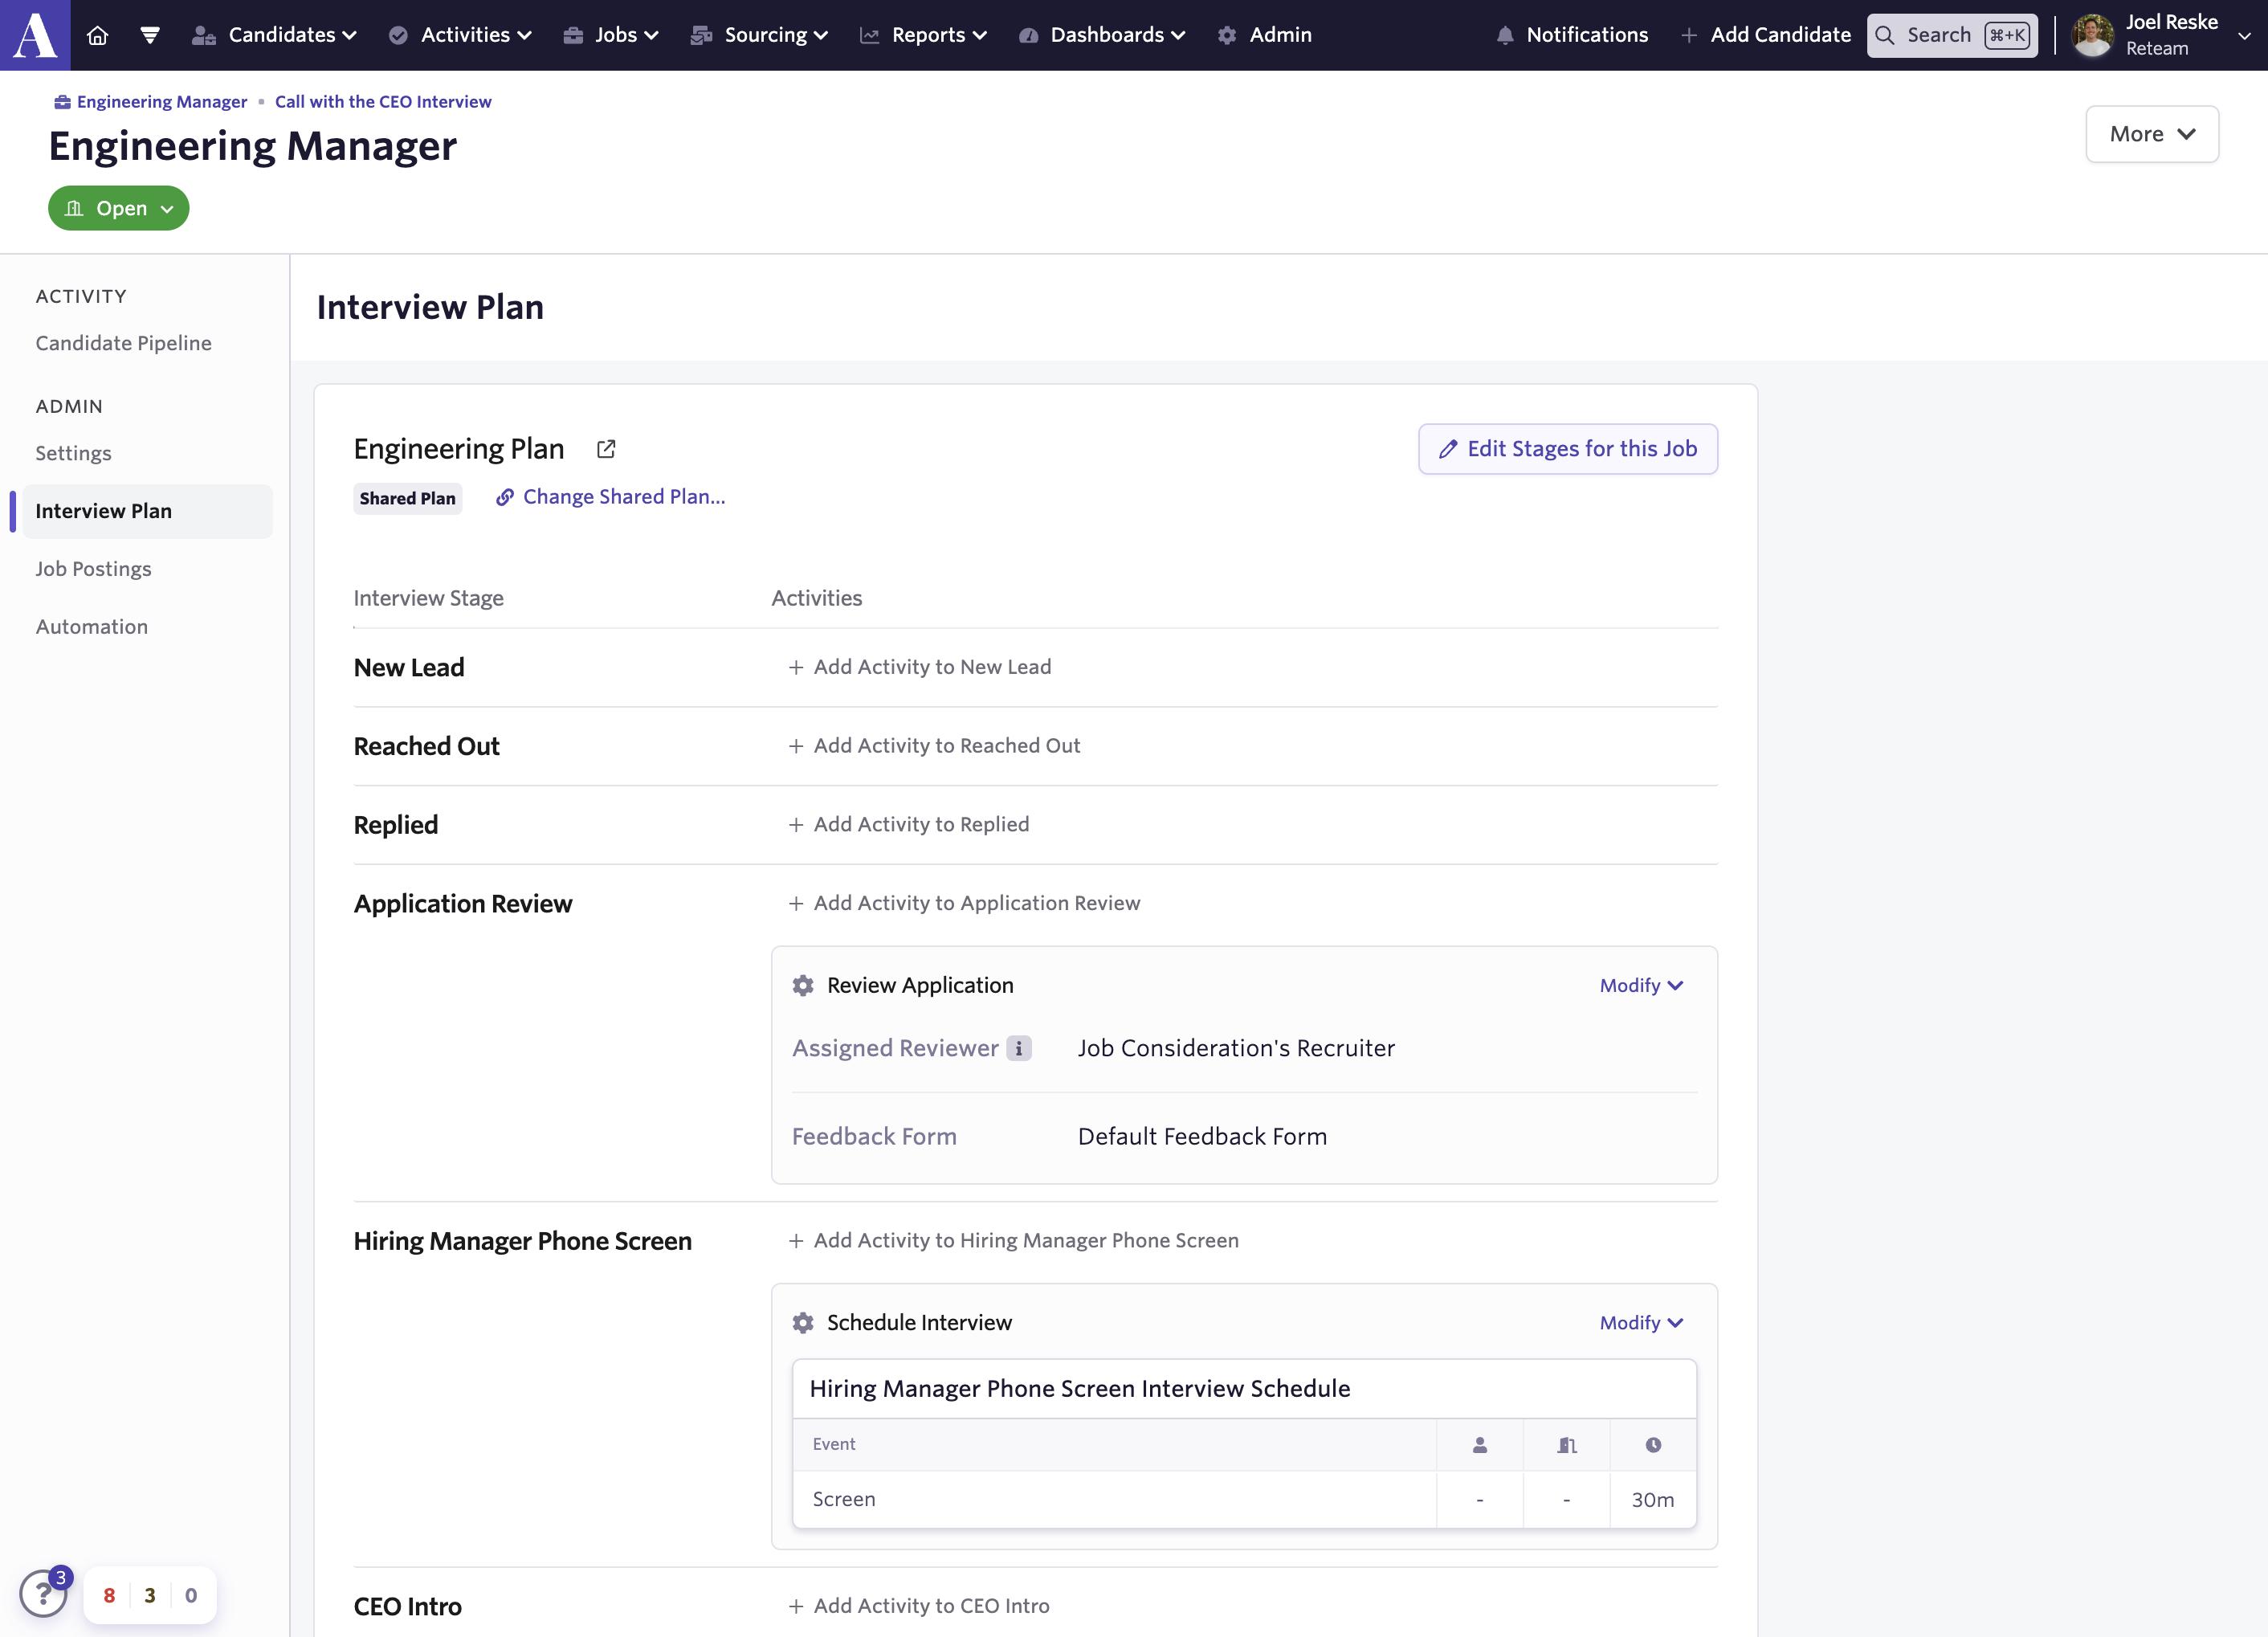Open Candidate Pipeline sidebar item
This screenshot has width=2268, height=1637.
124,343
